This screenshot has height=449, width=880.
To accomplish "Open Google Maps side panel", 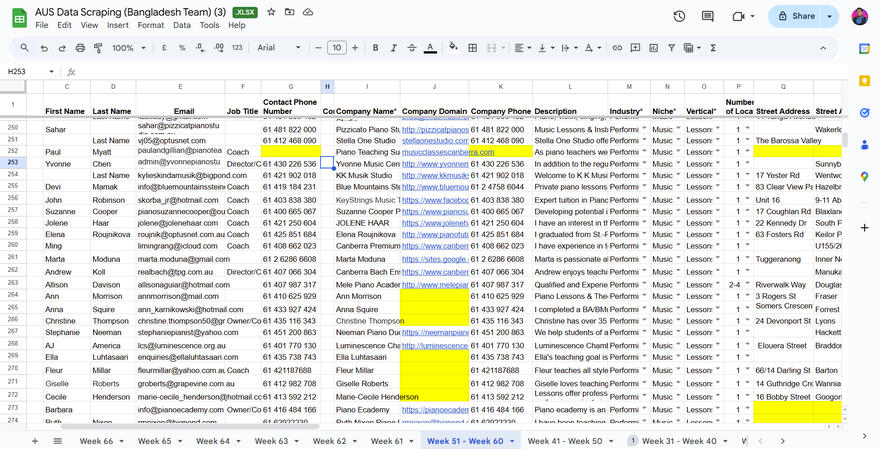I will [x=864, y=177].
